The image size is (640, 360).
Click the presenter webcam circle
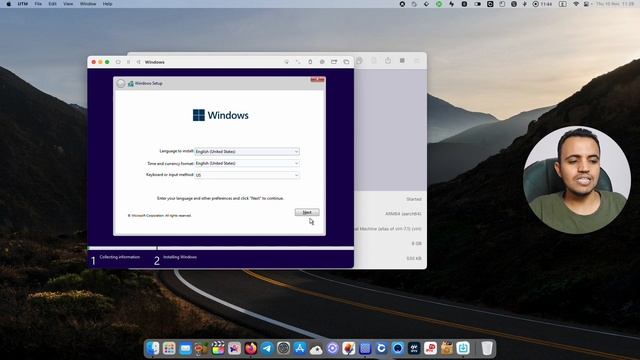(577, 180)
